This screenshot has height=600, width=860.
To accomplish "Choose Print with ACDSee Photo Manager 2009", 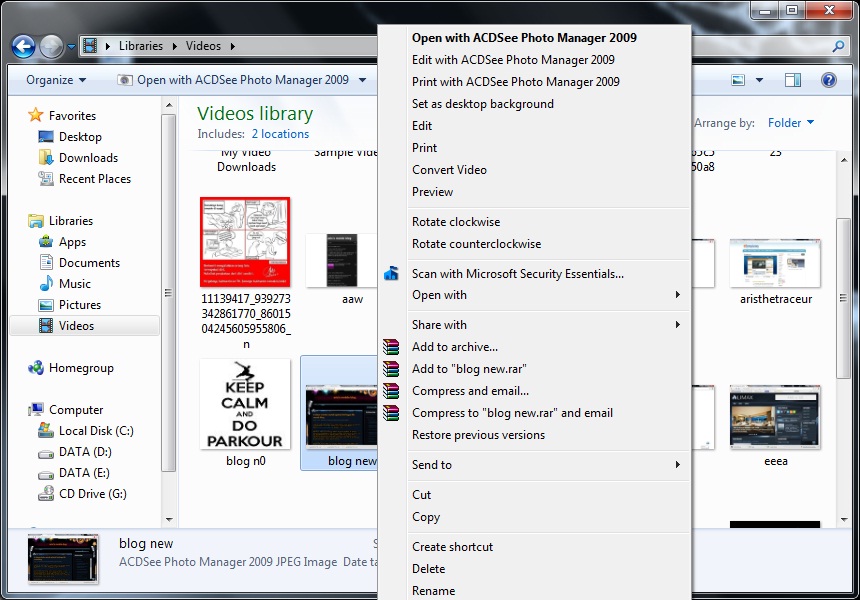I will tap(516, 82).
